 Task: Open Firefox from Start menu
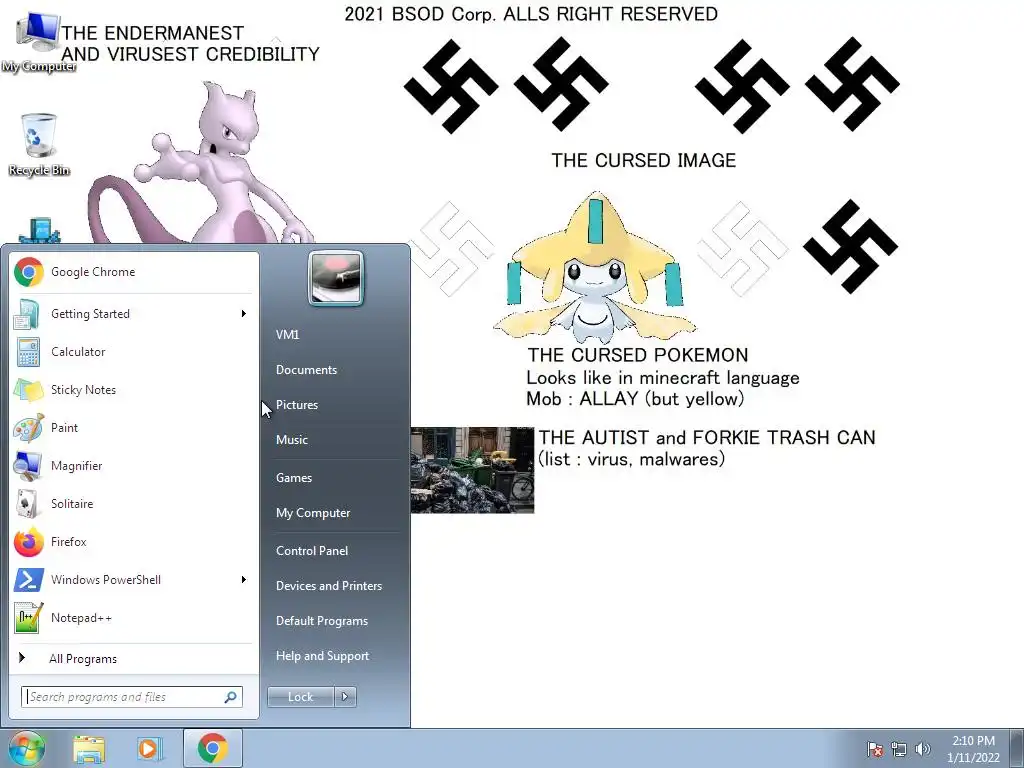point(134,541)
